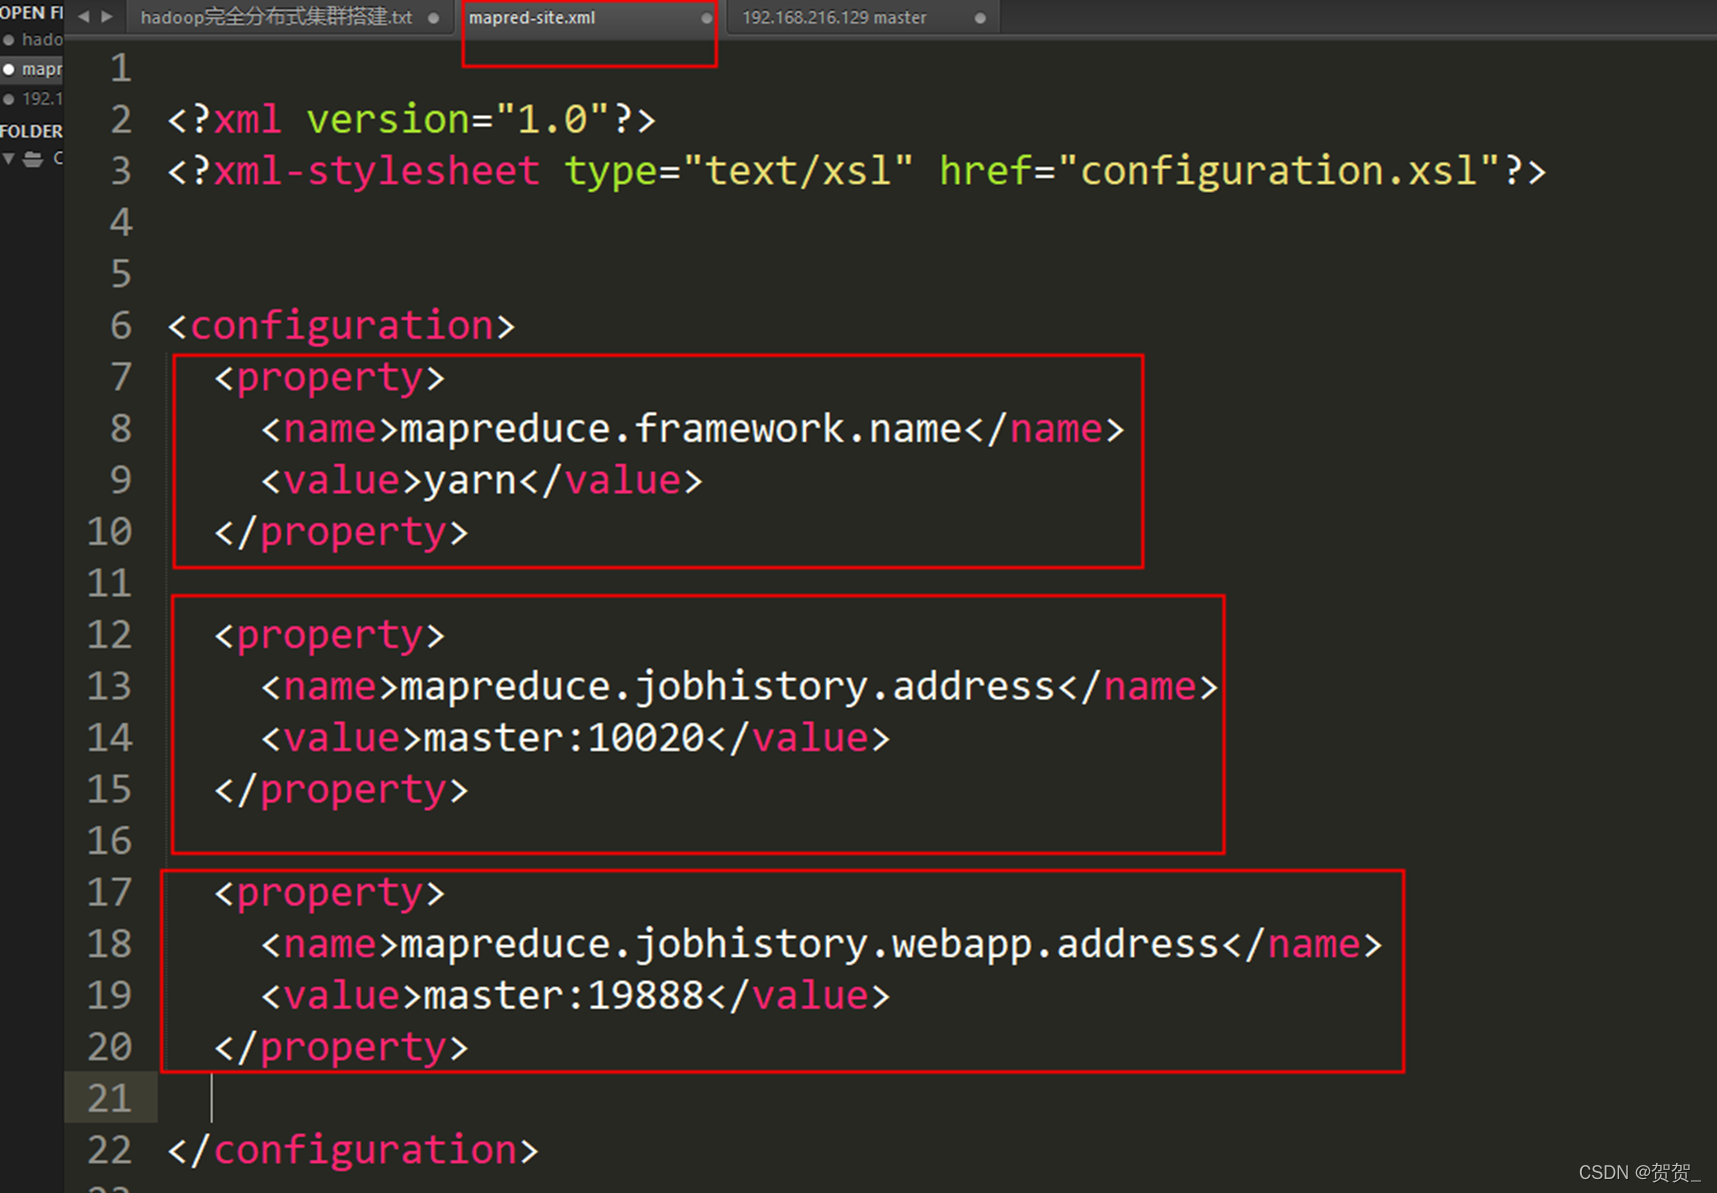The width and height of the screenshot is (1717, 1193).
Task: Click the value master:19888
Action: click(x=564, y=996)
